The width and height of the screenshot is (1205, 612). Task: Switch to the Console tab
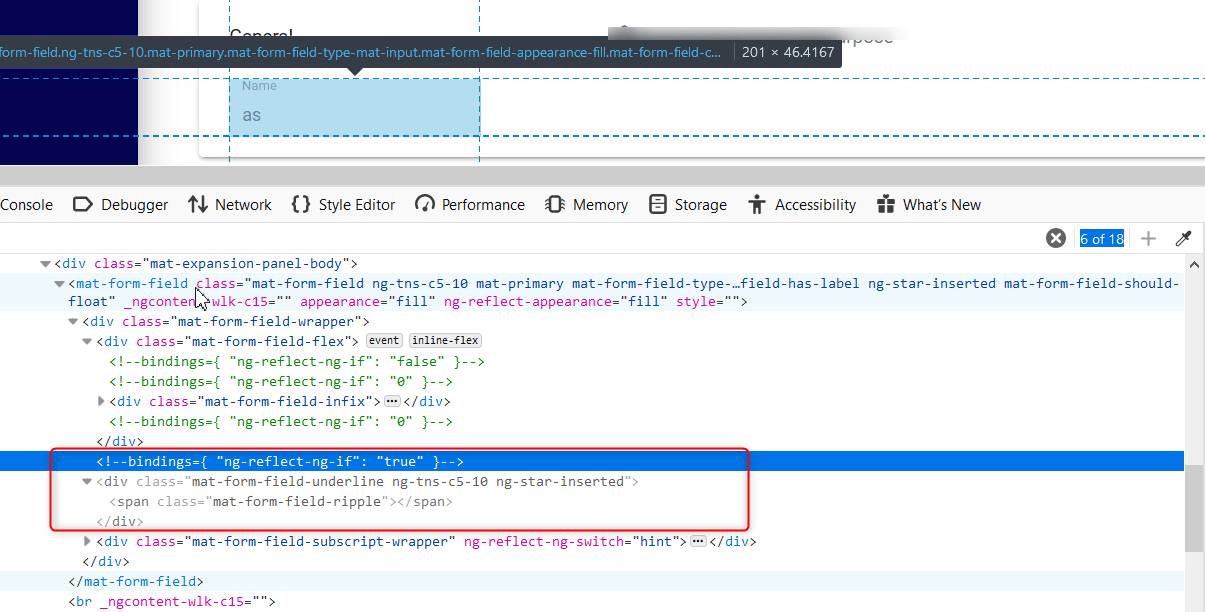(x=26, y=204)
